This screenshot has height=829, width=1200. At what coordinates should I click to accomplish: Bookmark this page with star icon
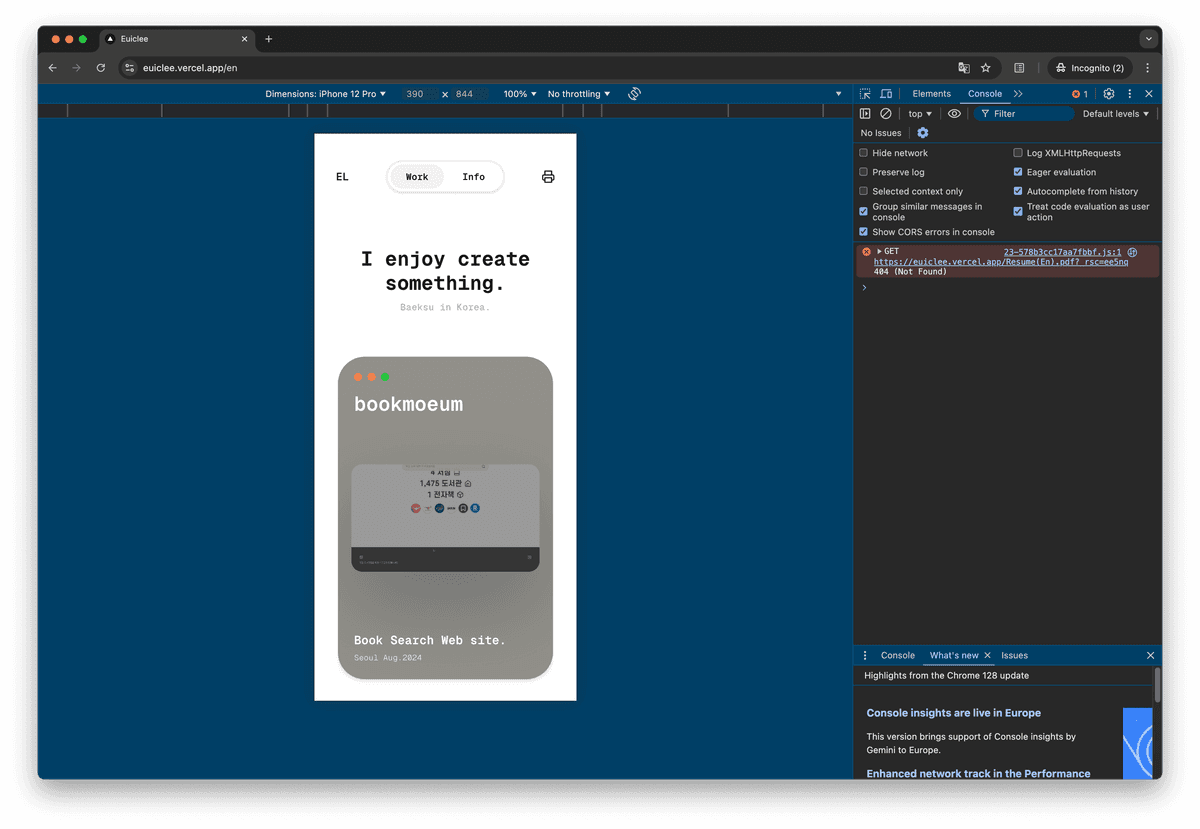986,68
